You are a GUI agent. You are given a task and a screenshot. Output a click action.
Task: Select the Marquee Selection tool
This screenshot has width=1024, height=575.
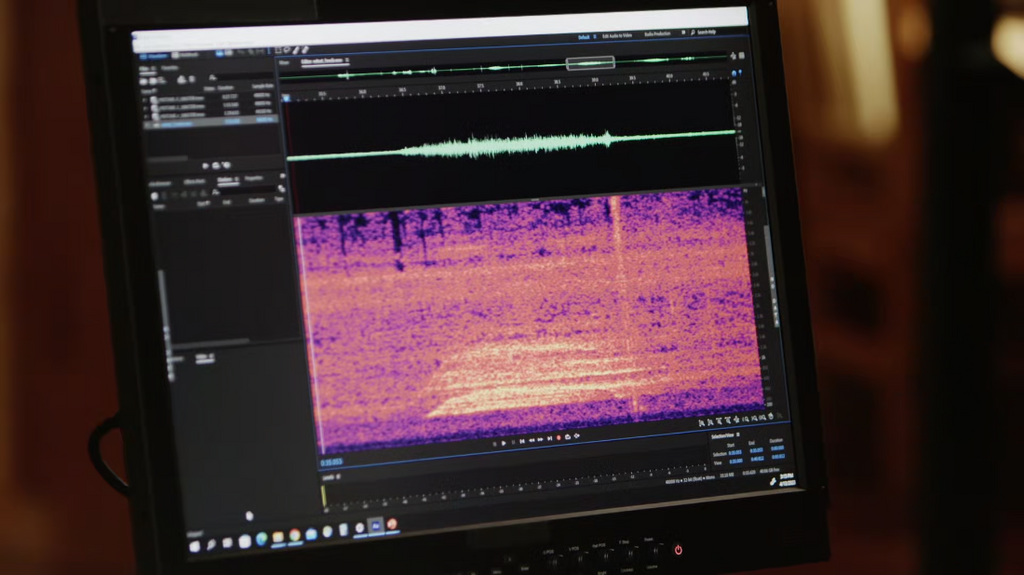[279, 50]
